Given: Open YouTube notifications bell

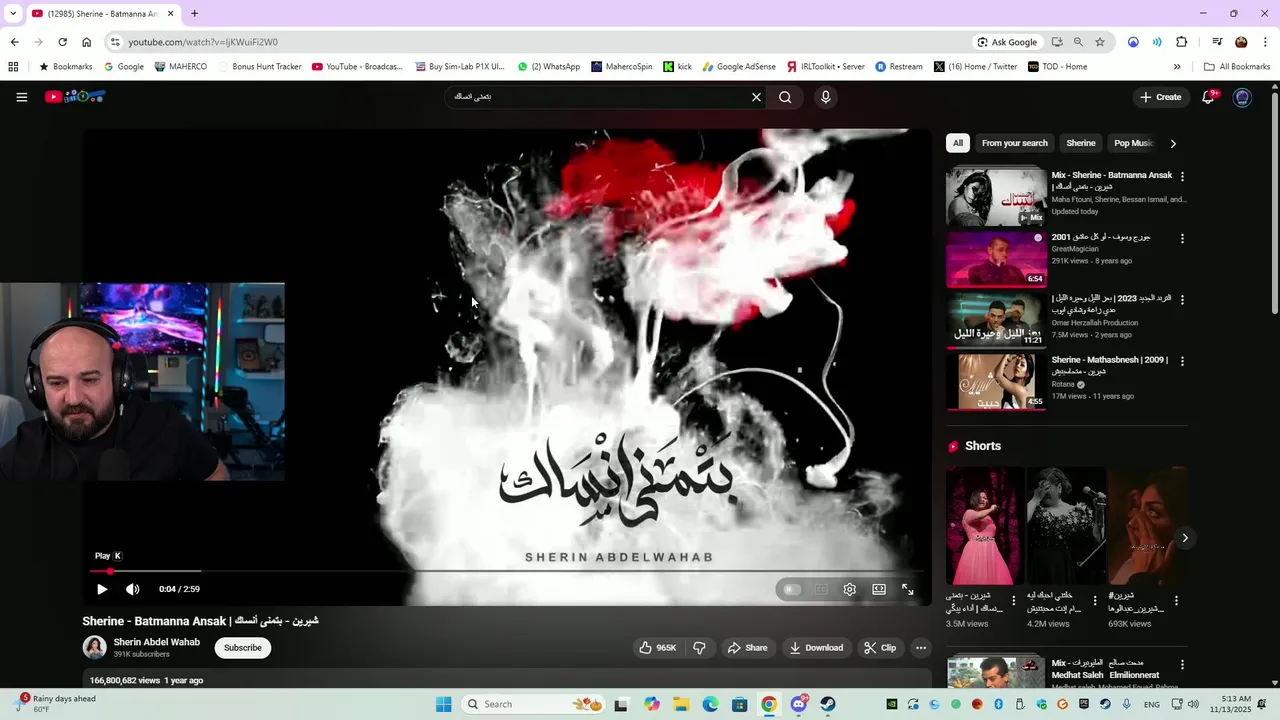Looking at the screenshot, I should coord(1208,97).
